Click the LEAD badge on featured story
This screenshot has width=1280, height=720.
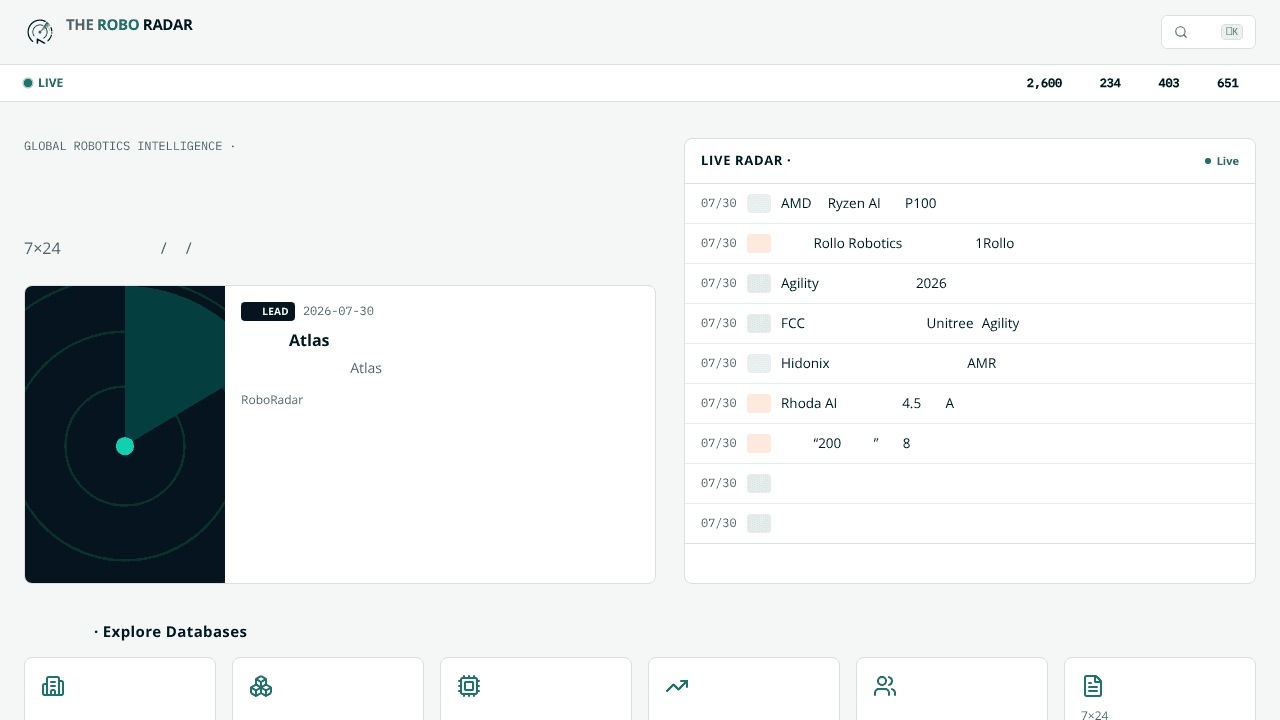click(x=268, y=312)
